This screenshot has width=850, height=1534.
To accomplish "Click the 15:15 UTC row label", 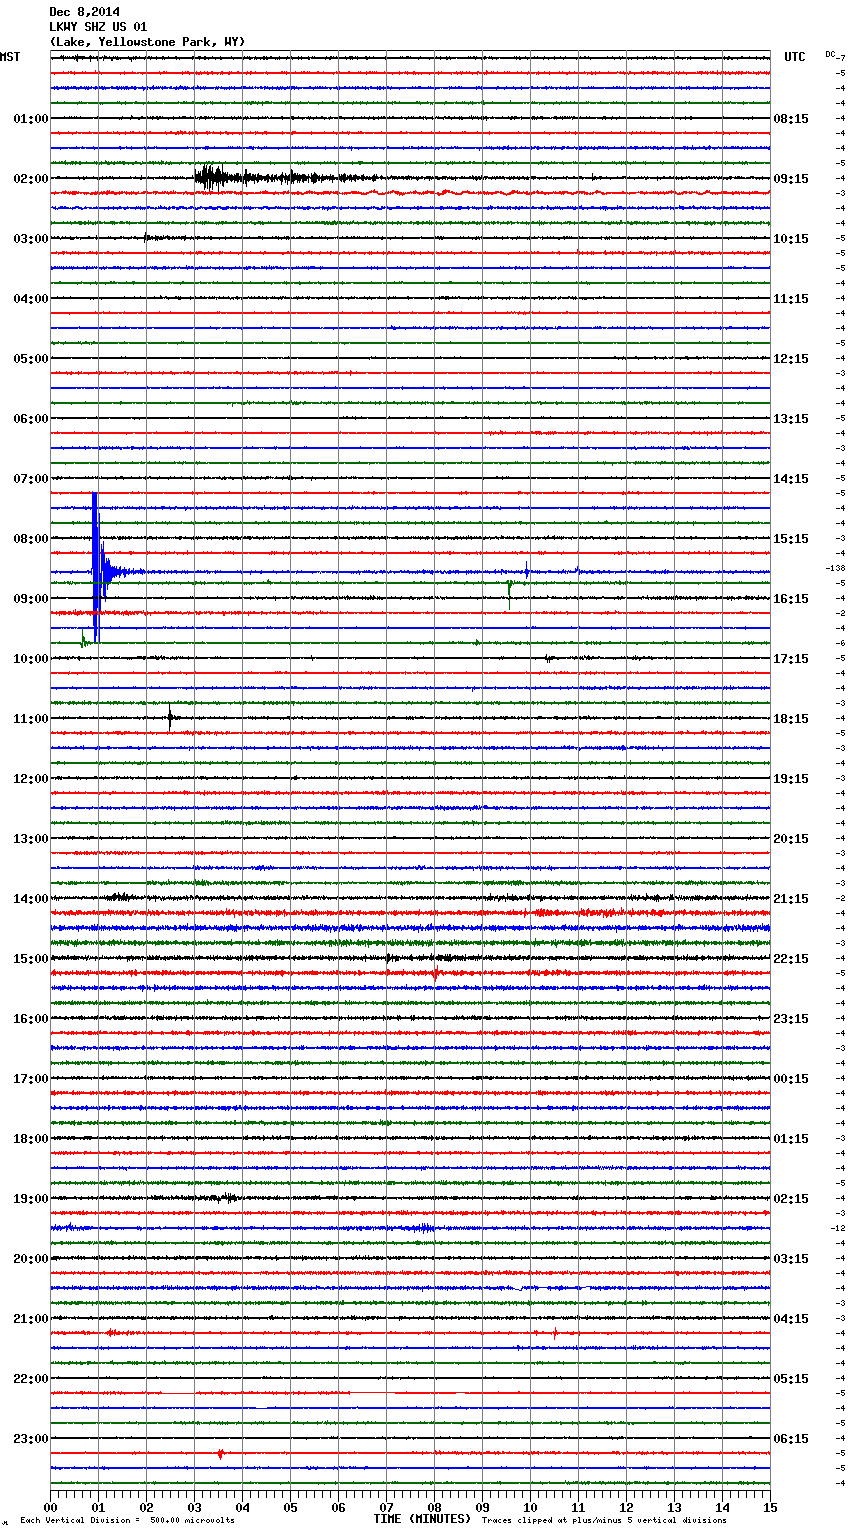I will pyautogui.click(x=791, y=539).
